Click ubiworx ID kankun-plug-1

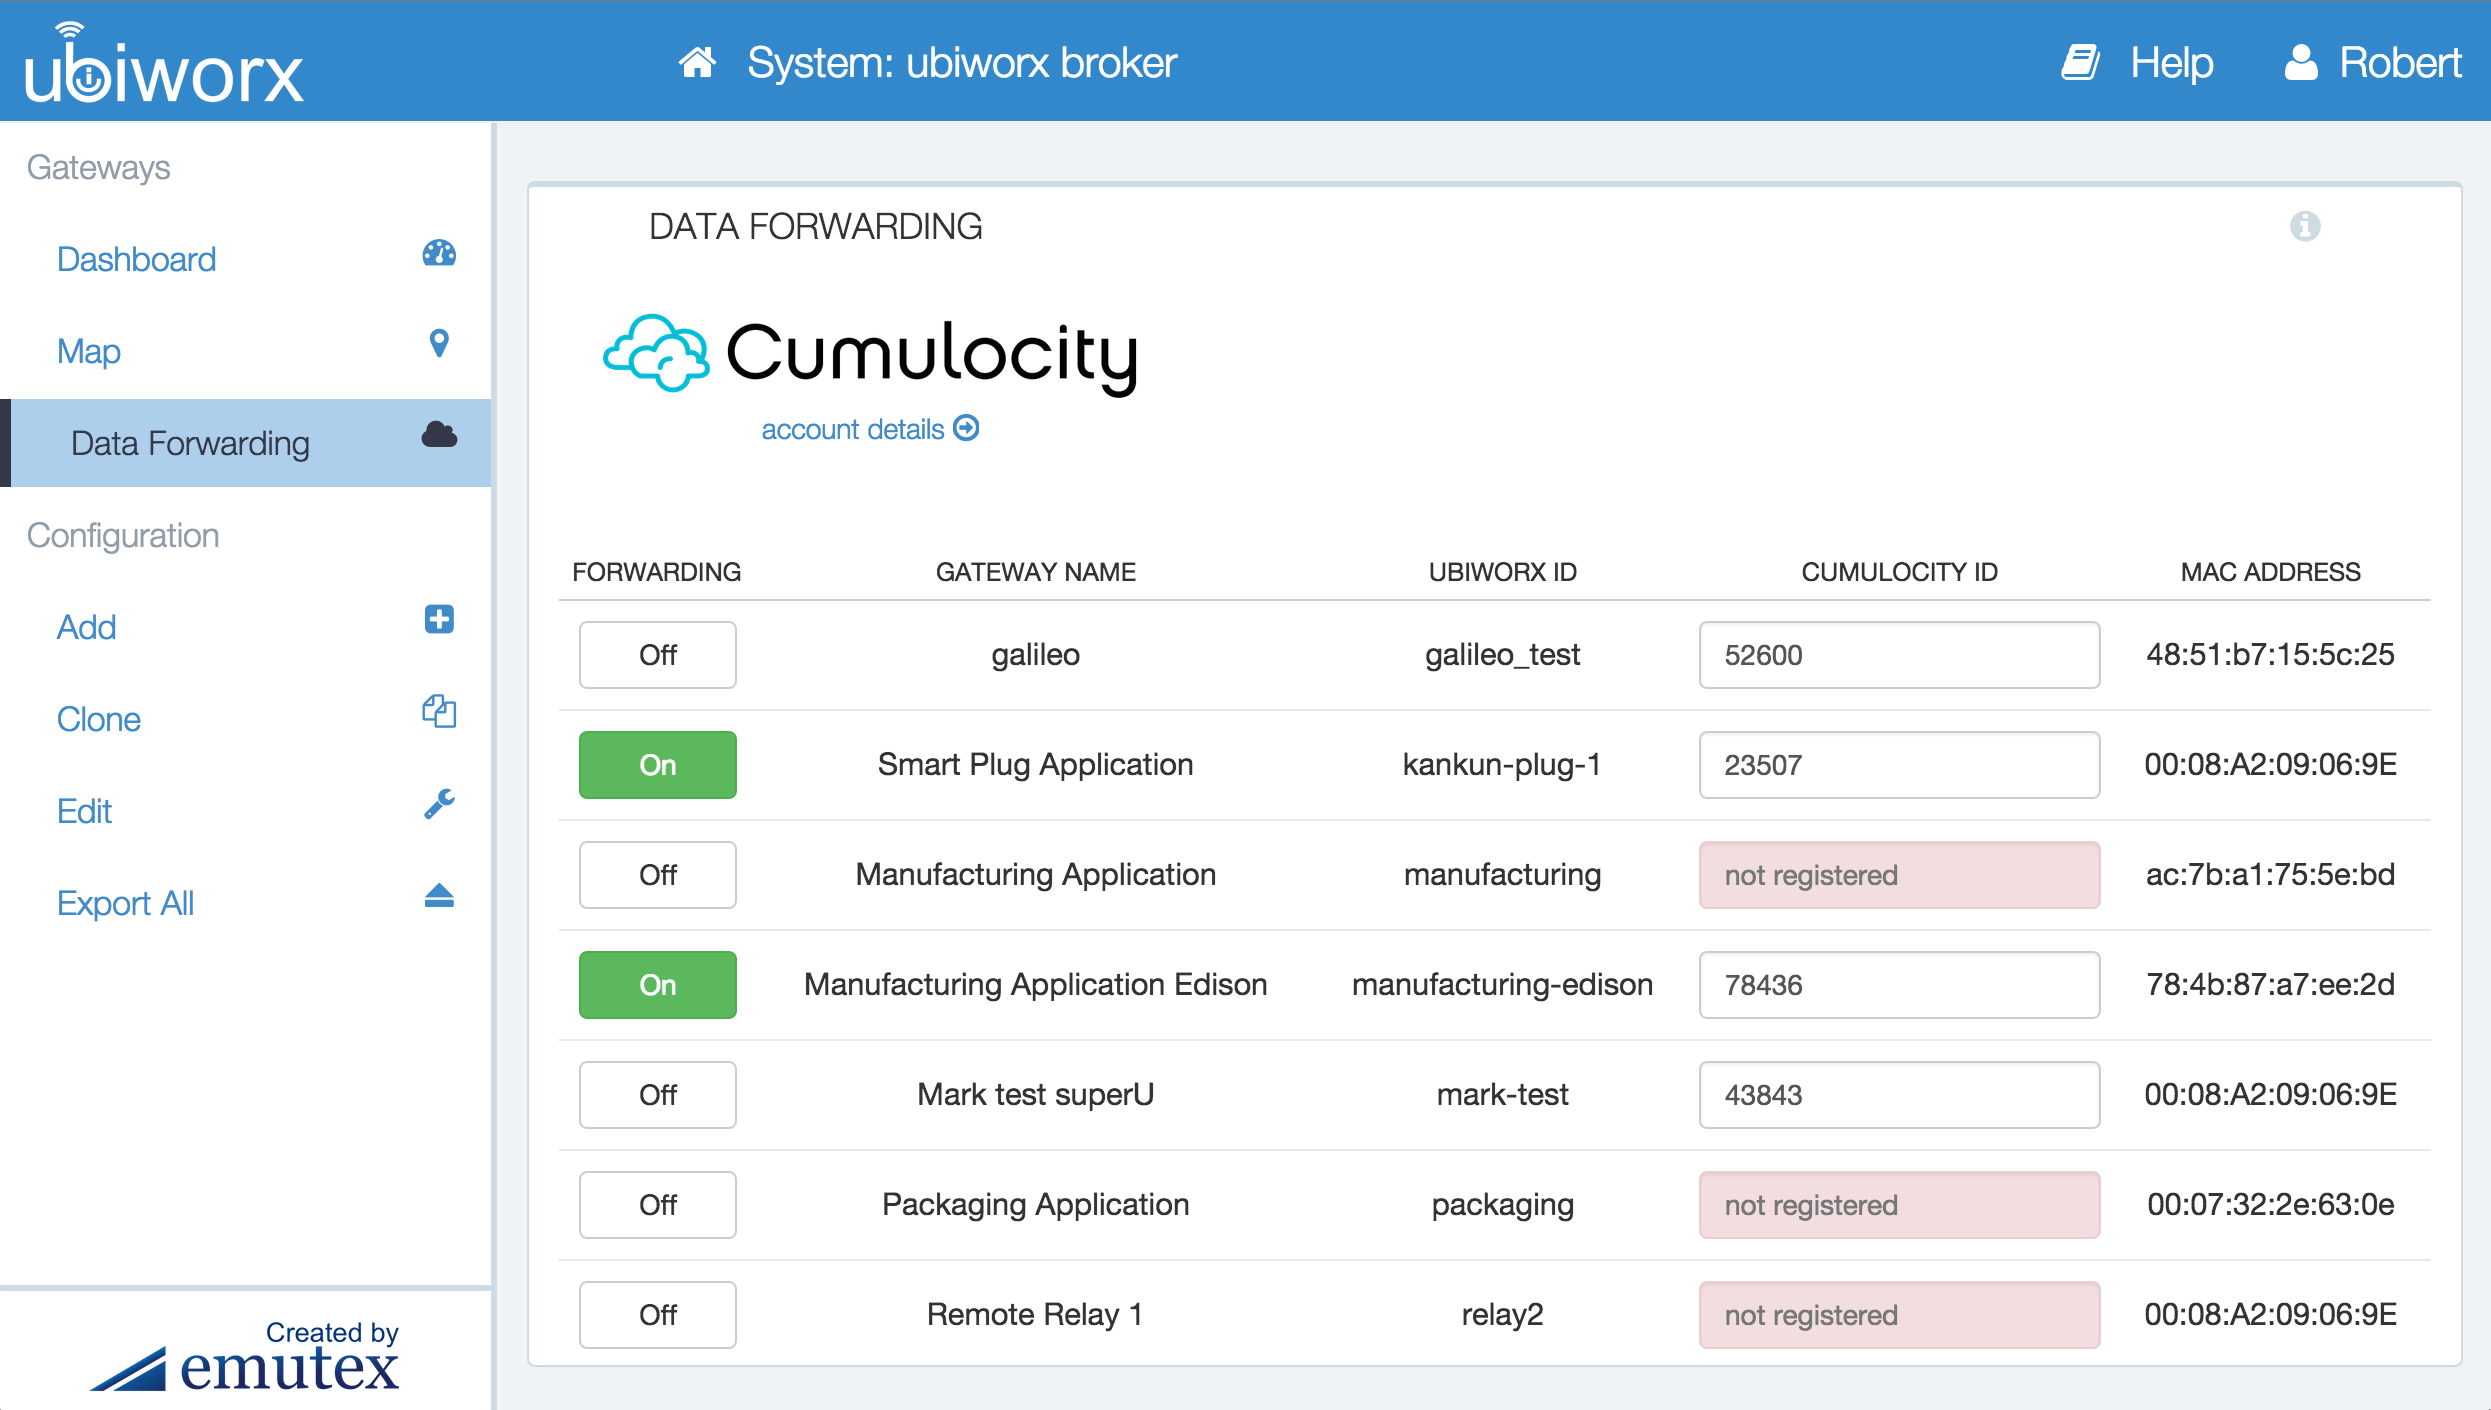(1502, 764)
